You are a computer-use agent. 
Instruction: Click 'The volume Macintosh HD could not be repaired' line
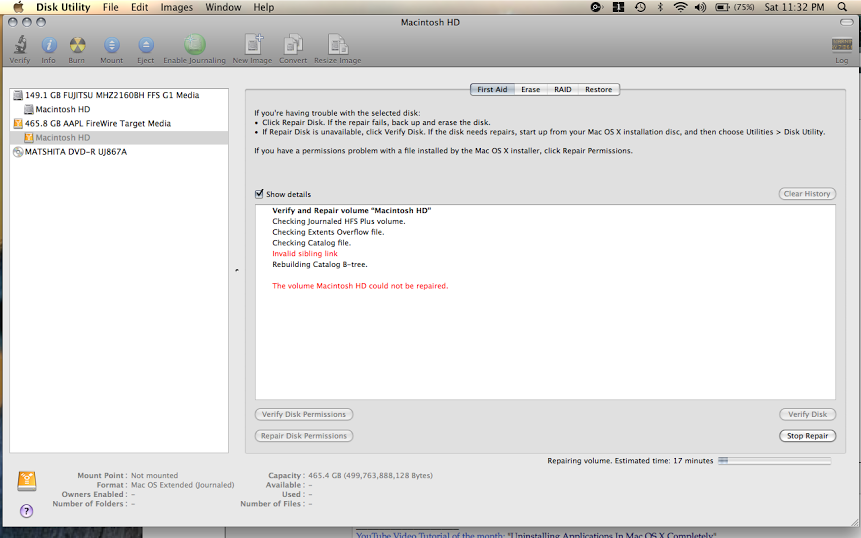pos(360,286)
